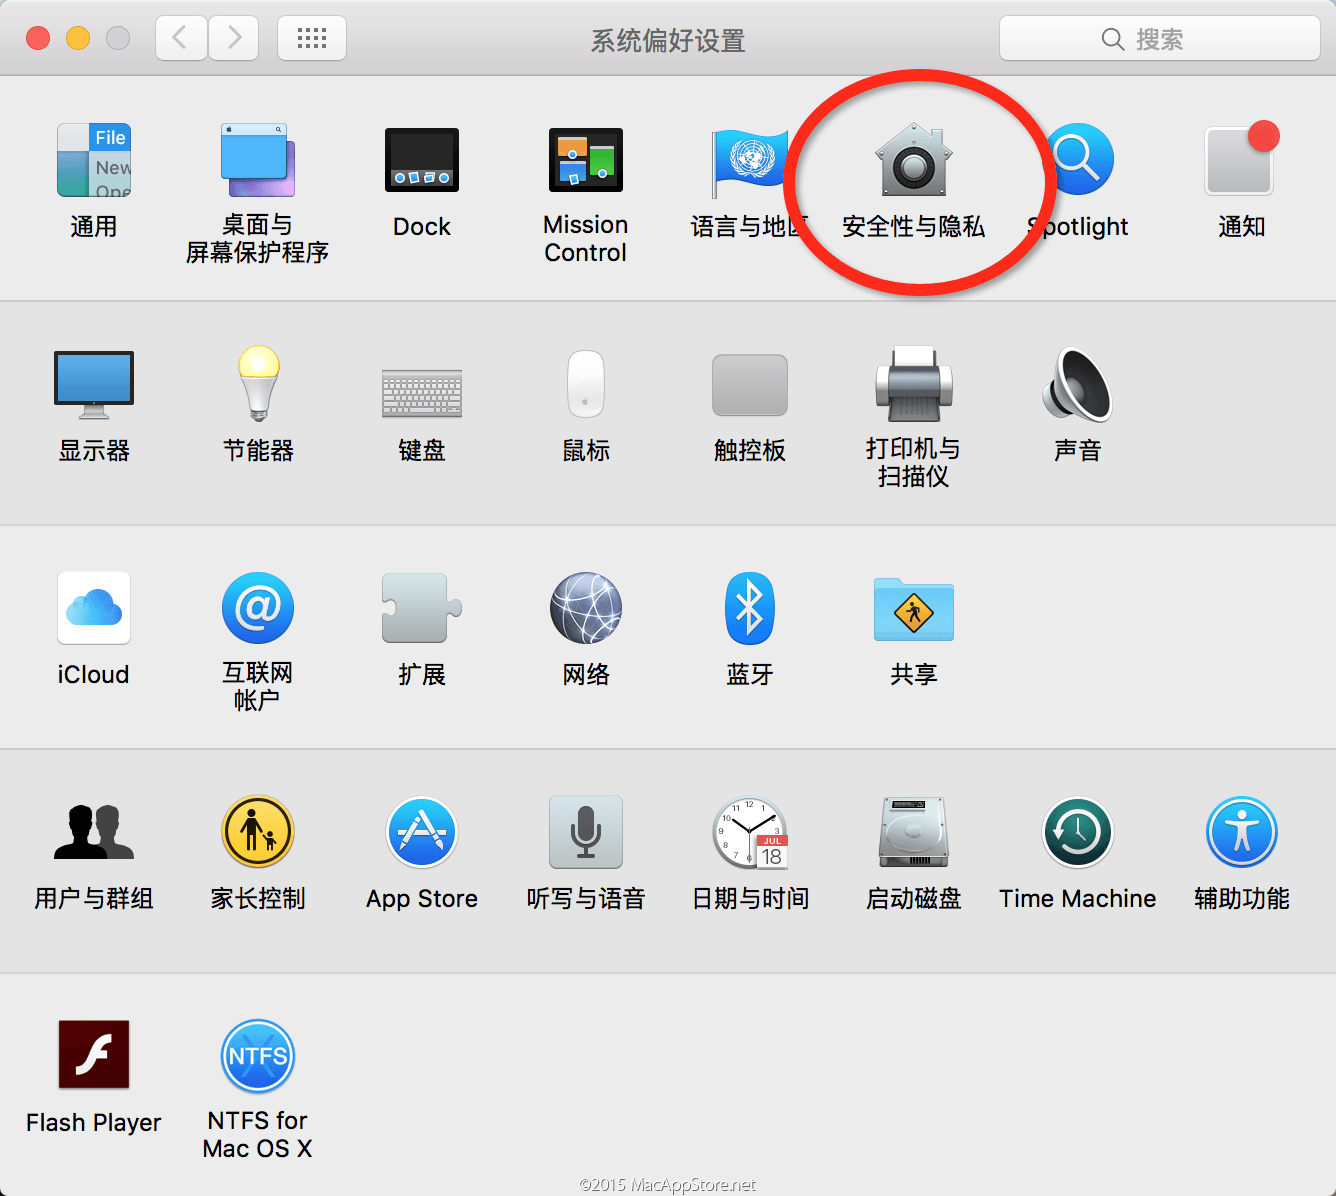1336x1196 pixels.
Task: Open 桌面与屏幕保护程序 settings
Action: (257, 160)
